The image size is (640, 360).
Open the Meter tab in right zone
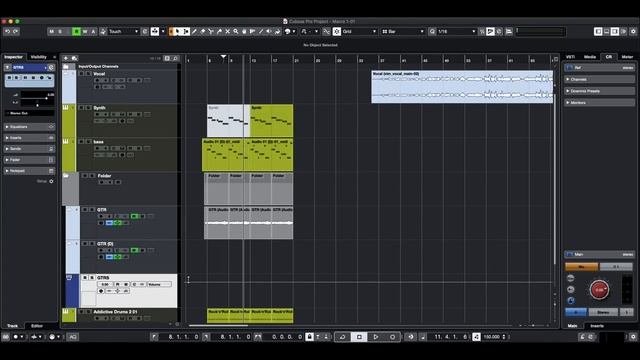627,57
